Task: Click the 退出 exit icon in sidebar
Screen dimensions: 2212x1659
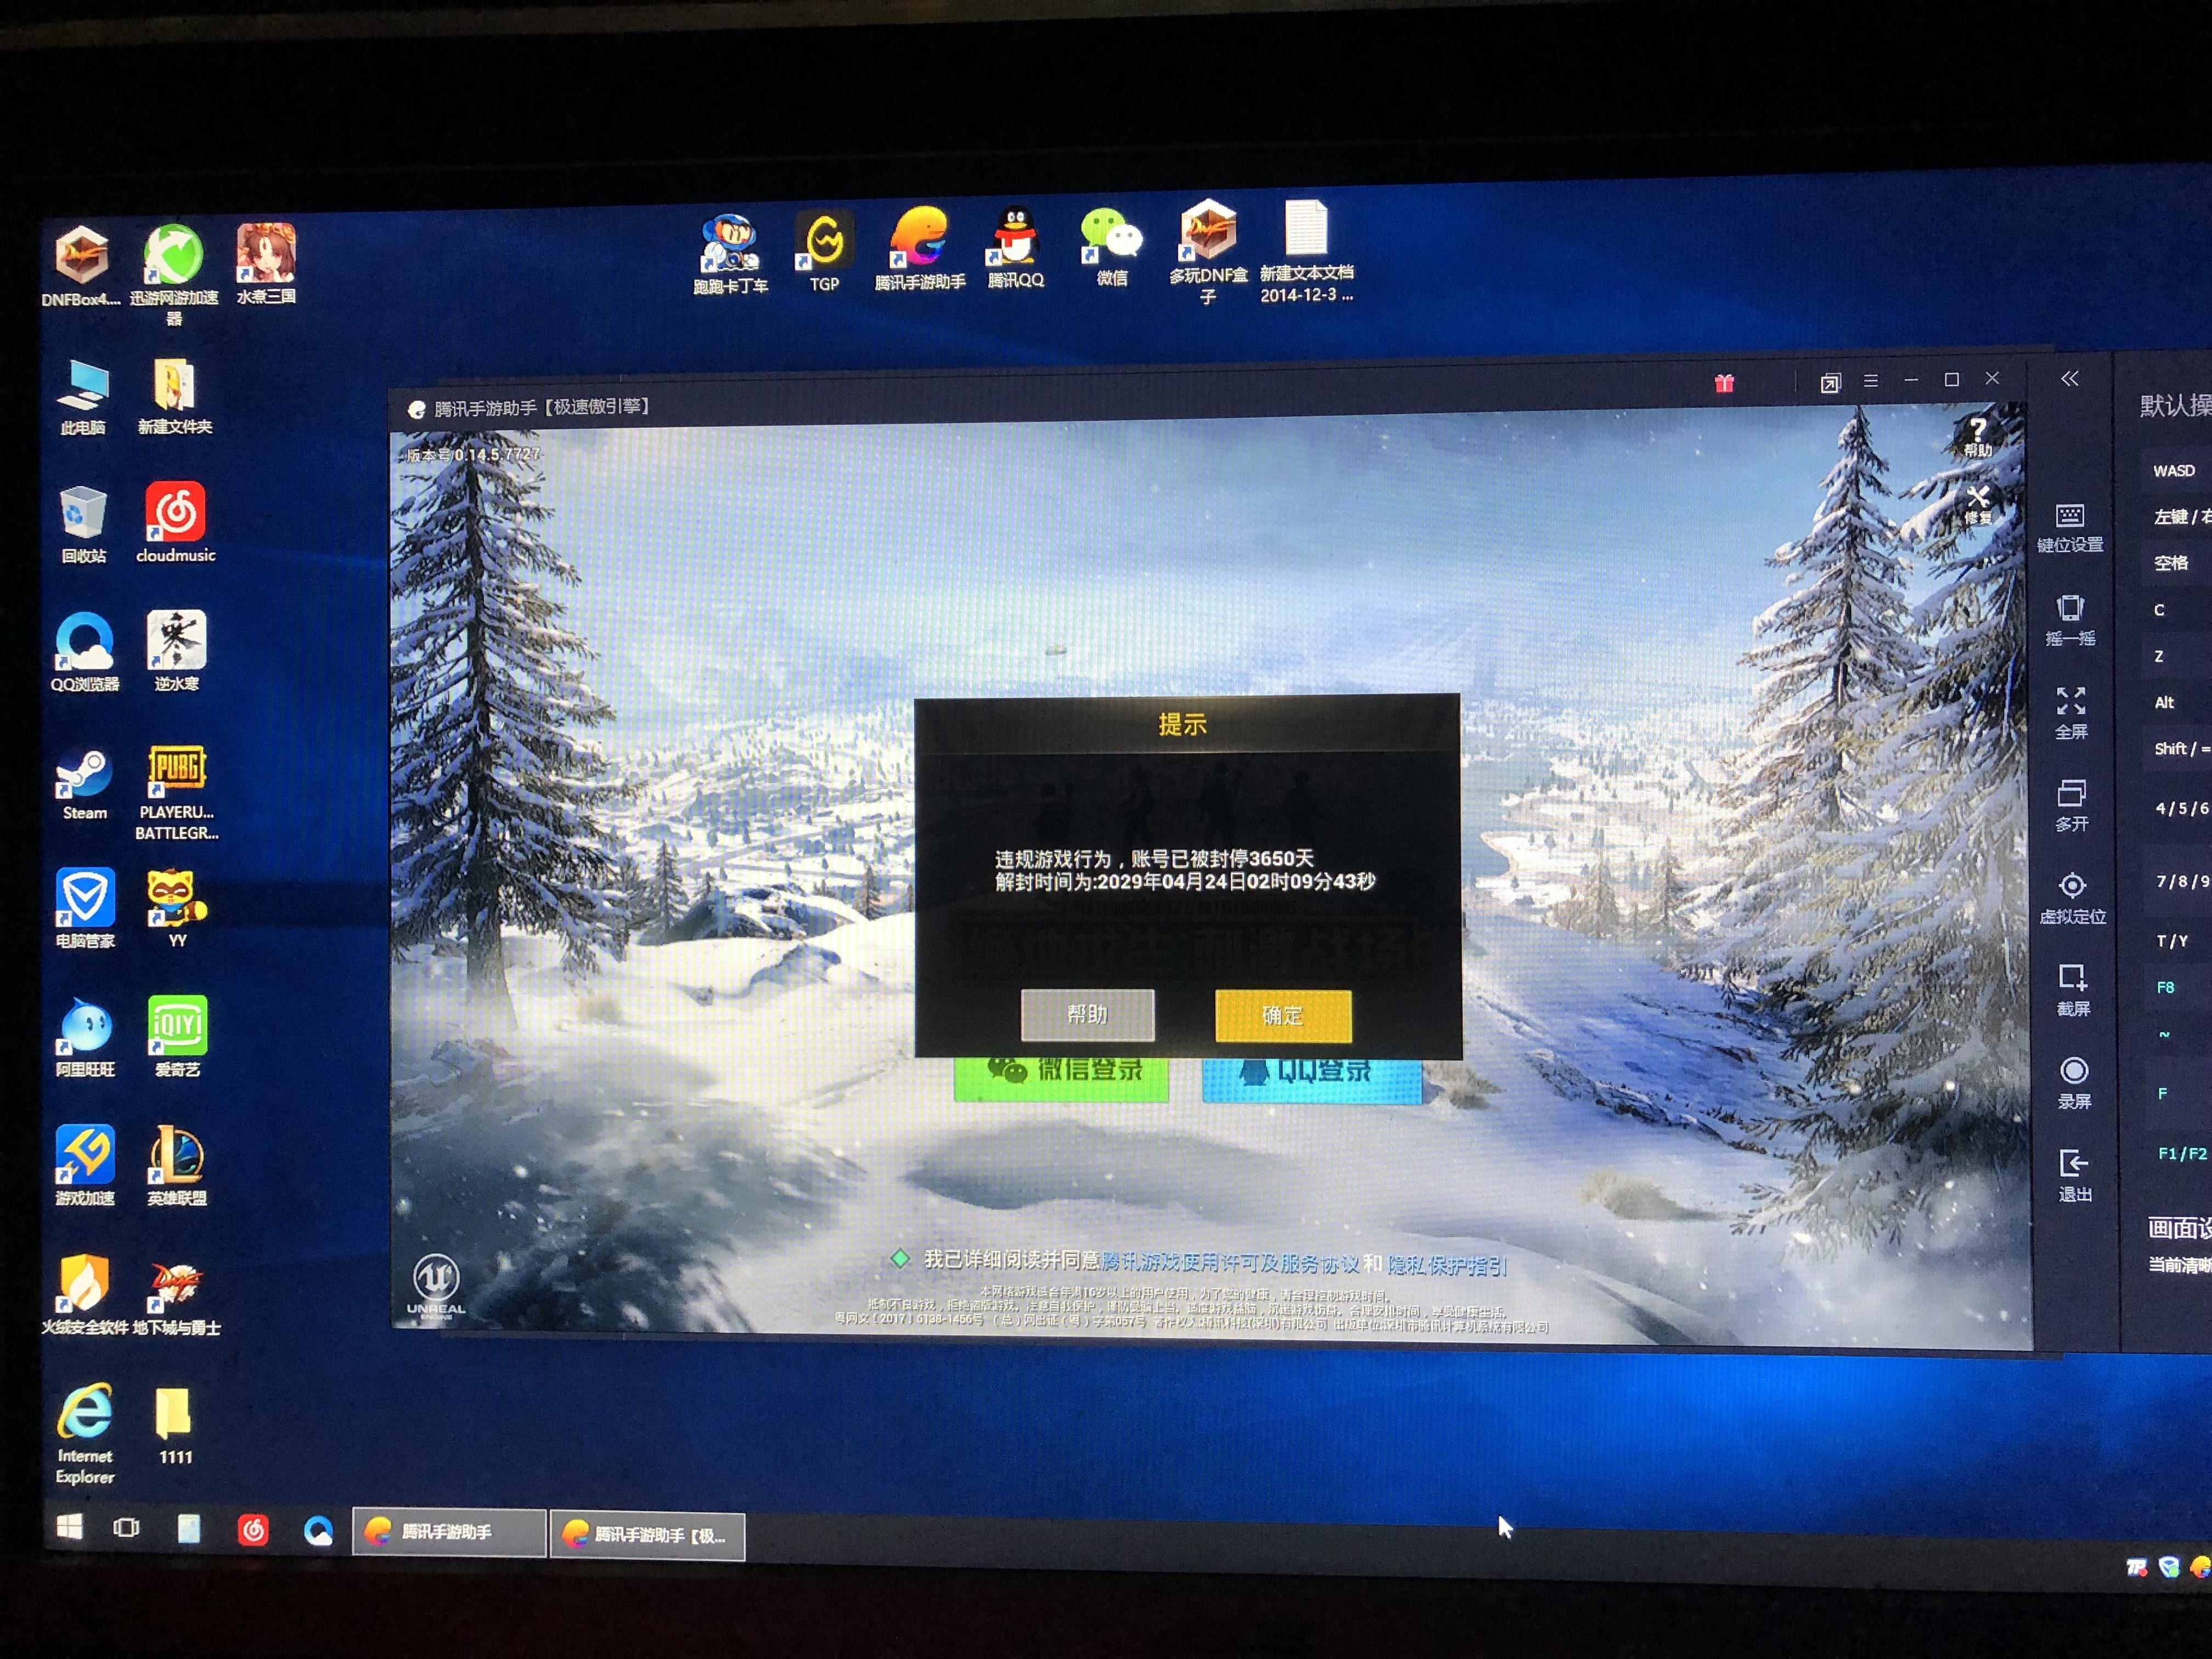Action: tap(2074, 1176)
